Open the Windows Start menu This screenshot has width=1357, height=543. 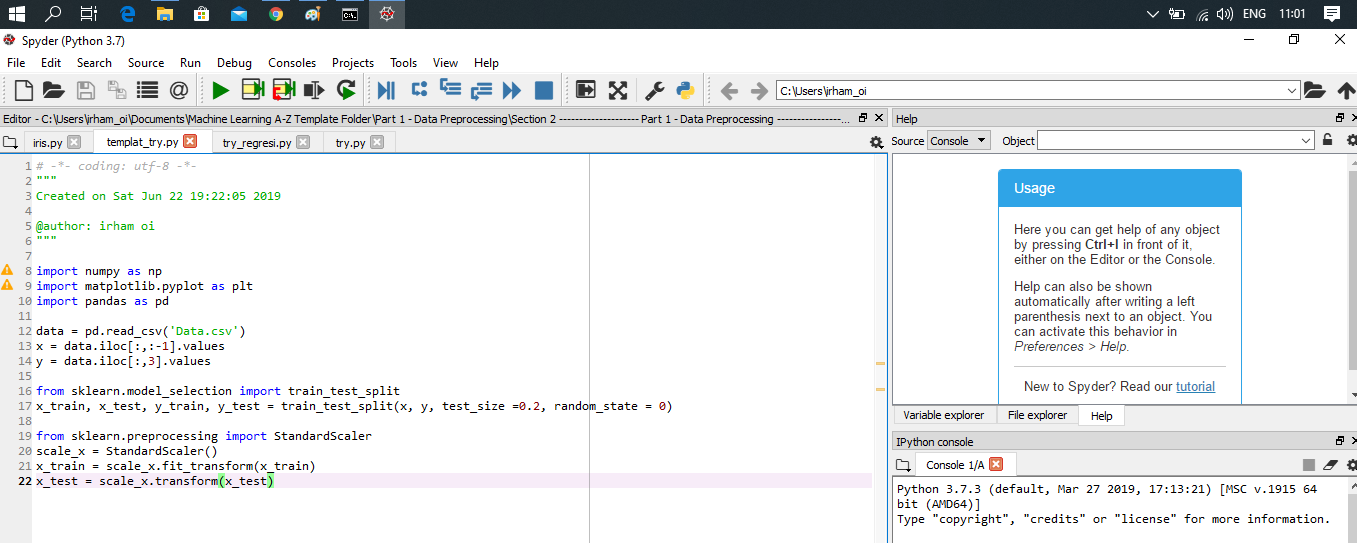(x=17, y=14)
